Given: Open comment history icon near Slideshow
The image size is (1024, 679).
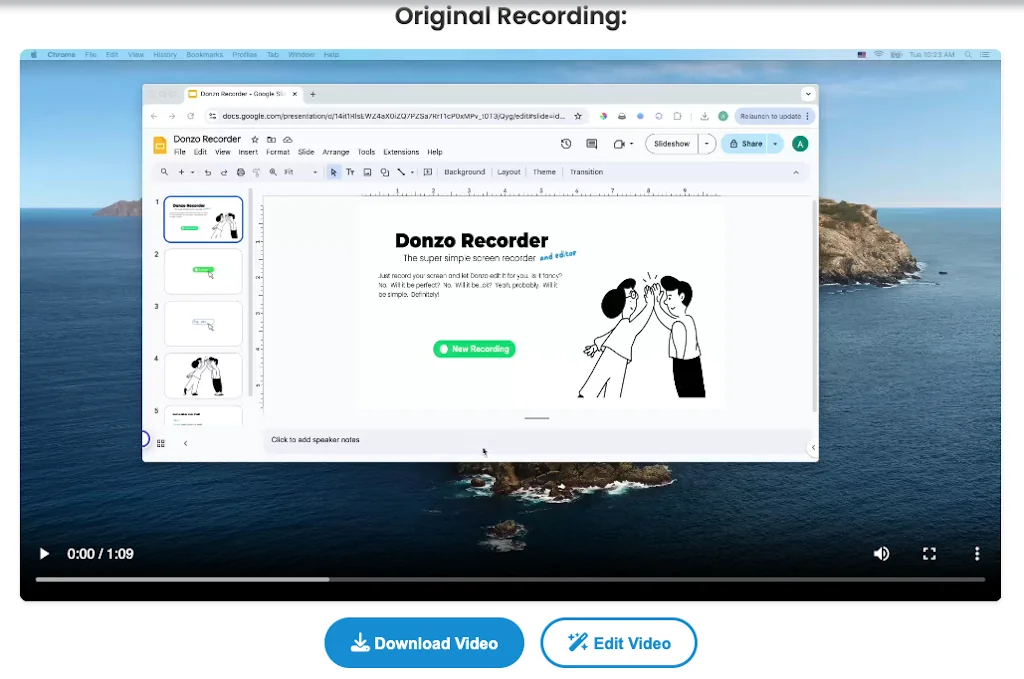Looking at the screenshot, I should [593, 144].
